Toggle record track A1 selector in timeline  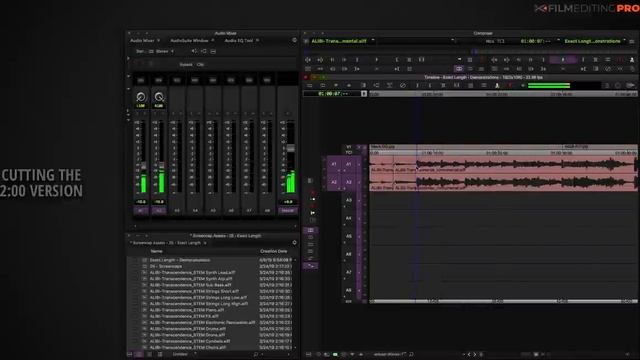pos(349,164)
